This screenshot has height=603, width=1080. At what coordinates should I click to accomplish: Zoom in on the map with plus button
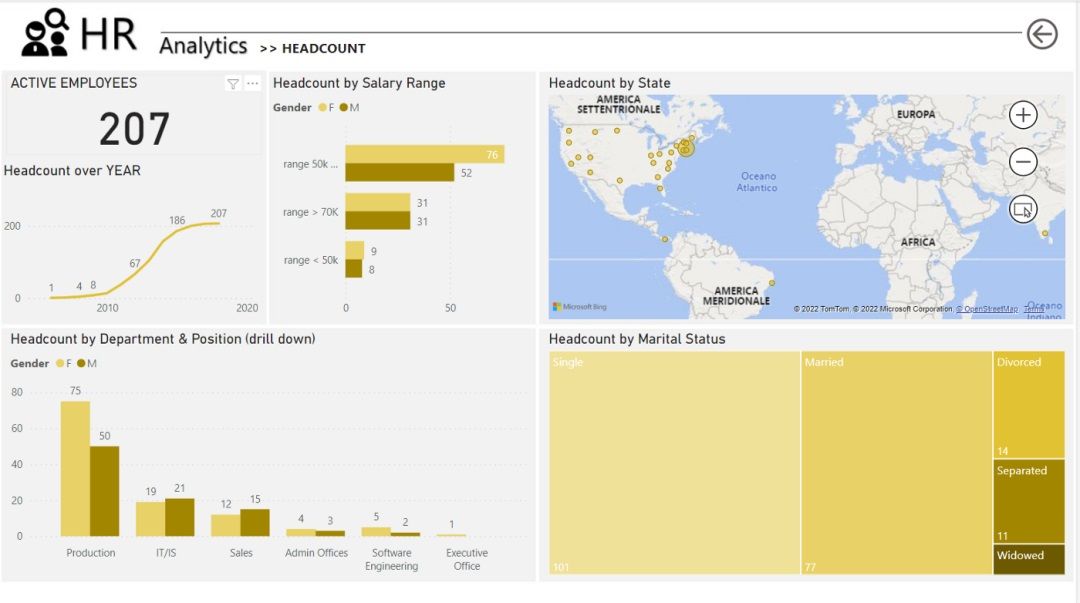1023,115
